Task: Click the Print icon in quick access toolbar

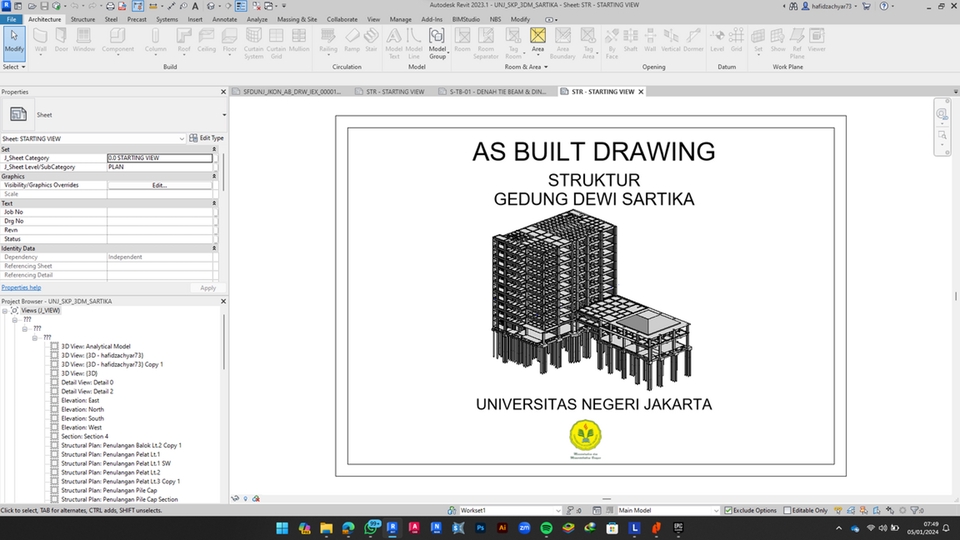Action: (110, 6)
